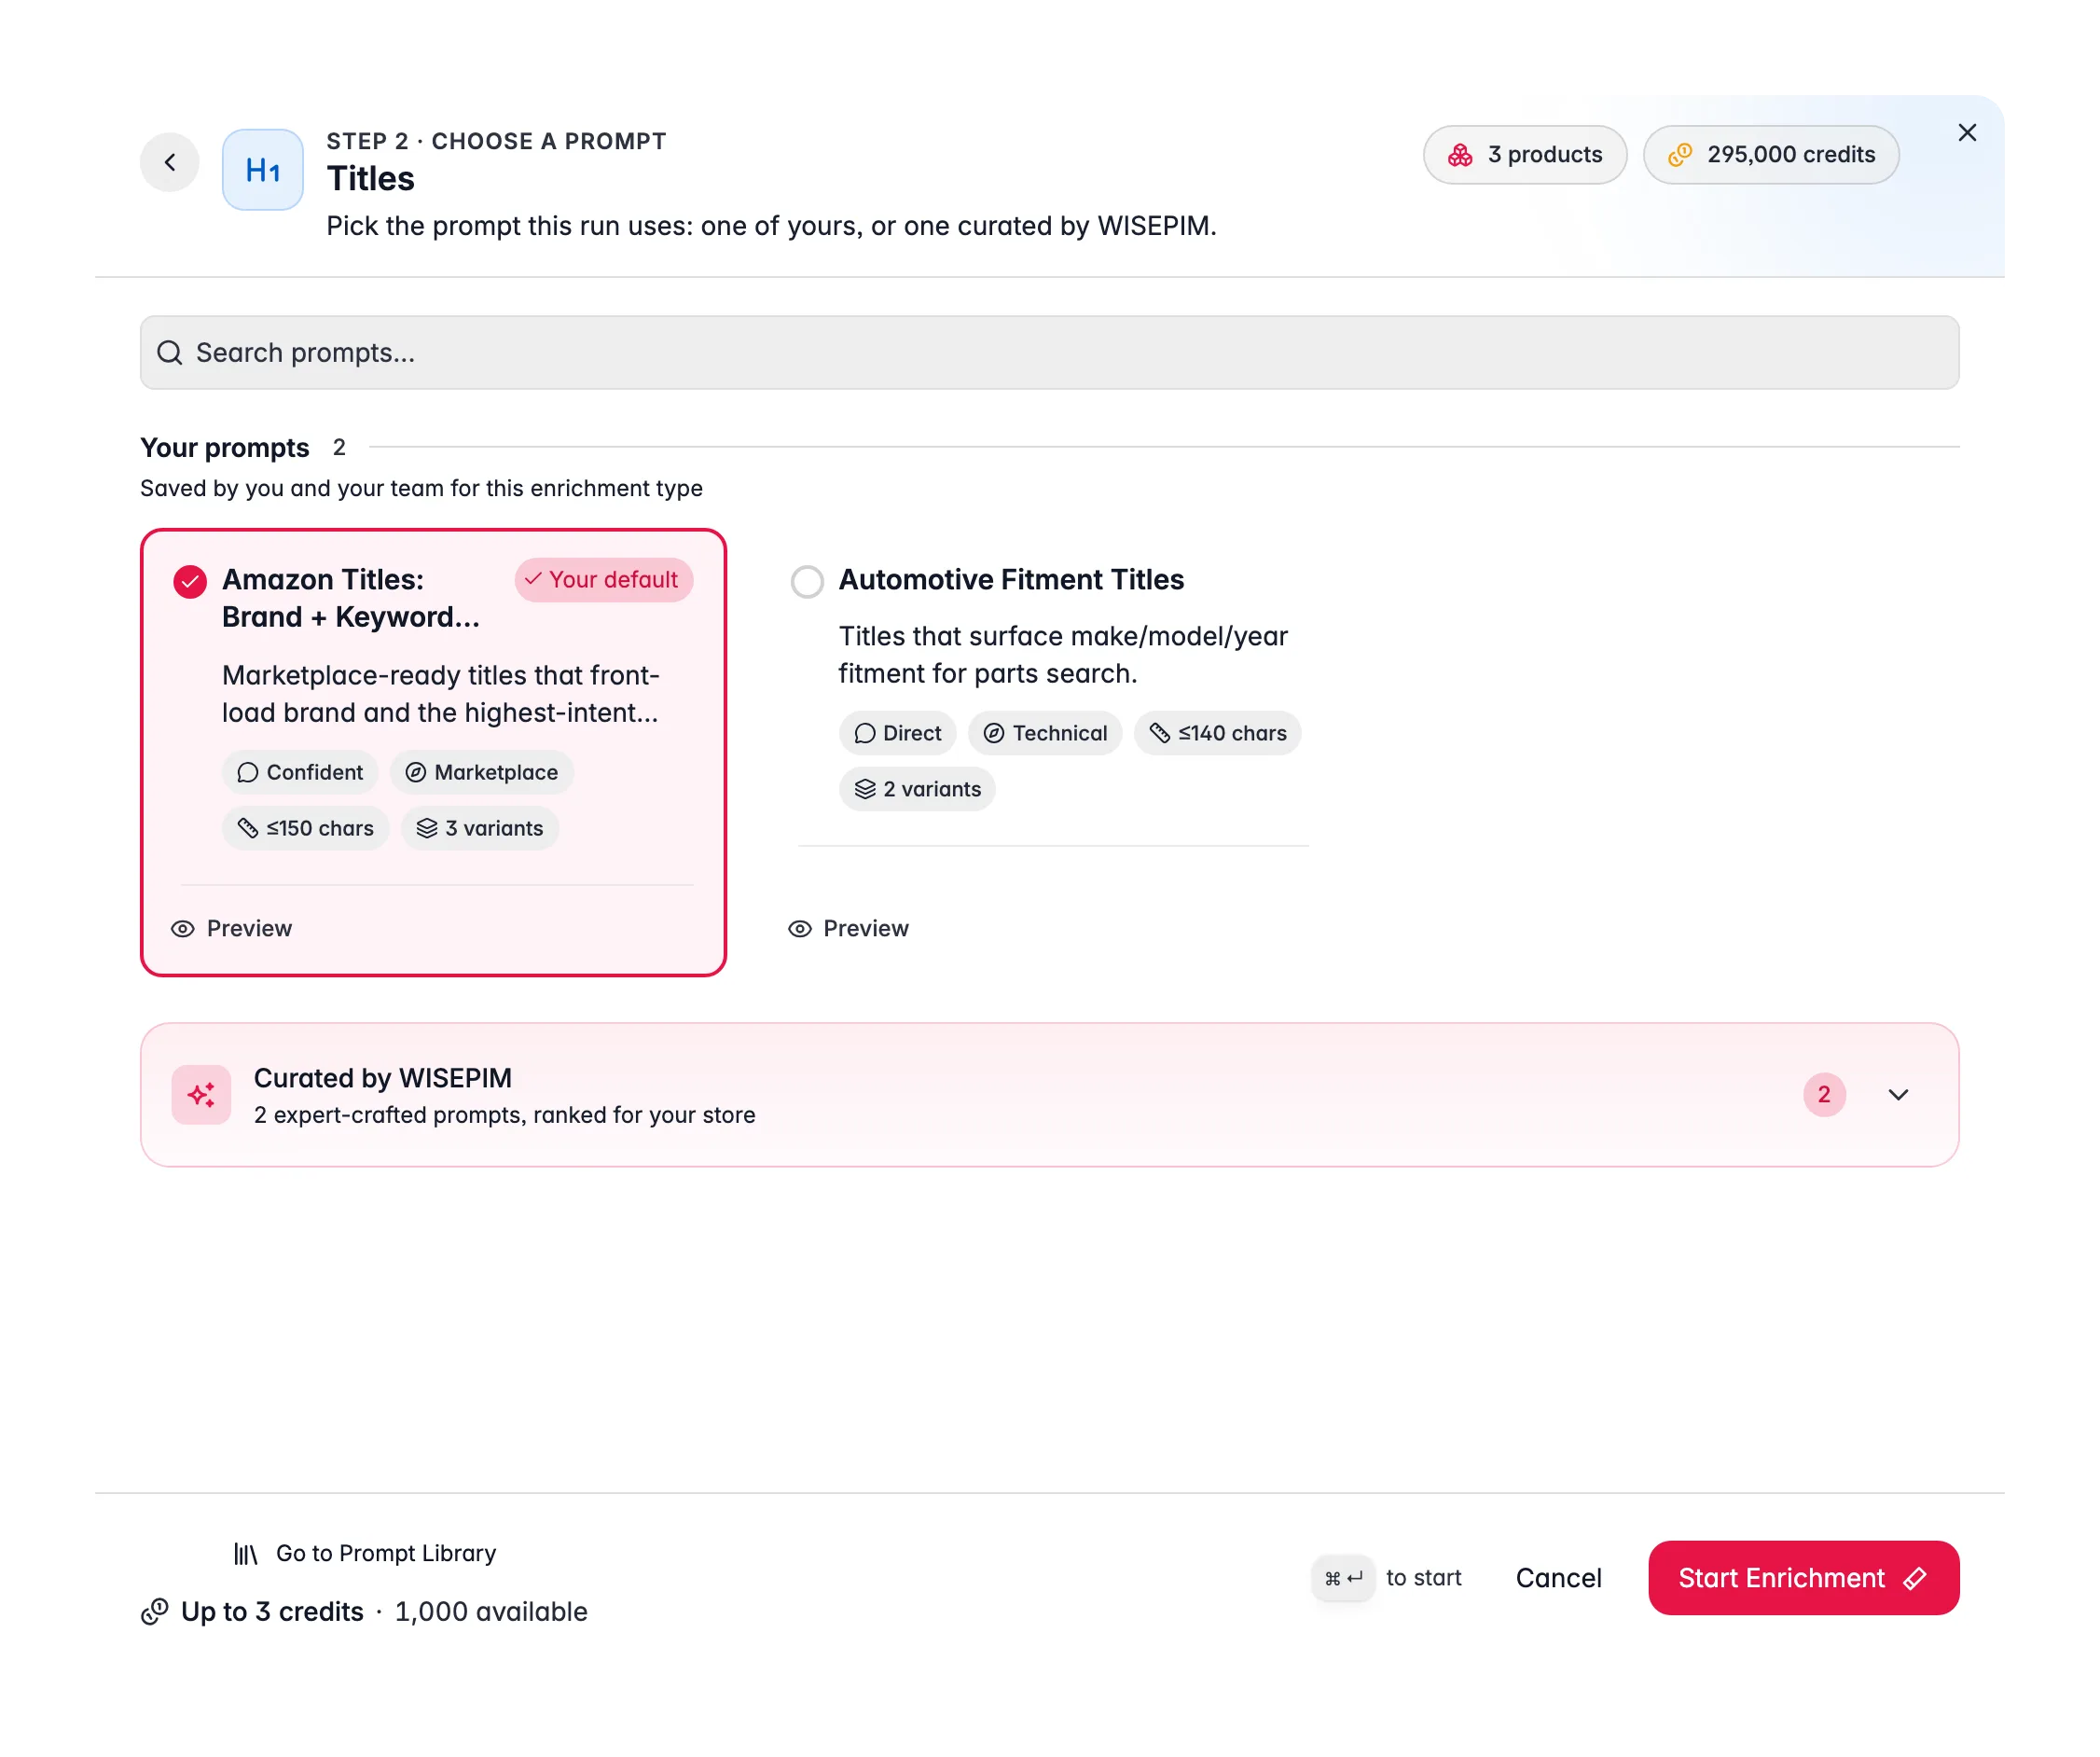Click the Marketplace tag chip
Image resolution: width=2100 pixels, height=1757 pixels.
click(x=482, y=773)
